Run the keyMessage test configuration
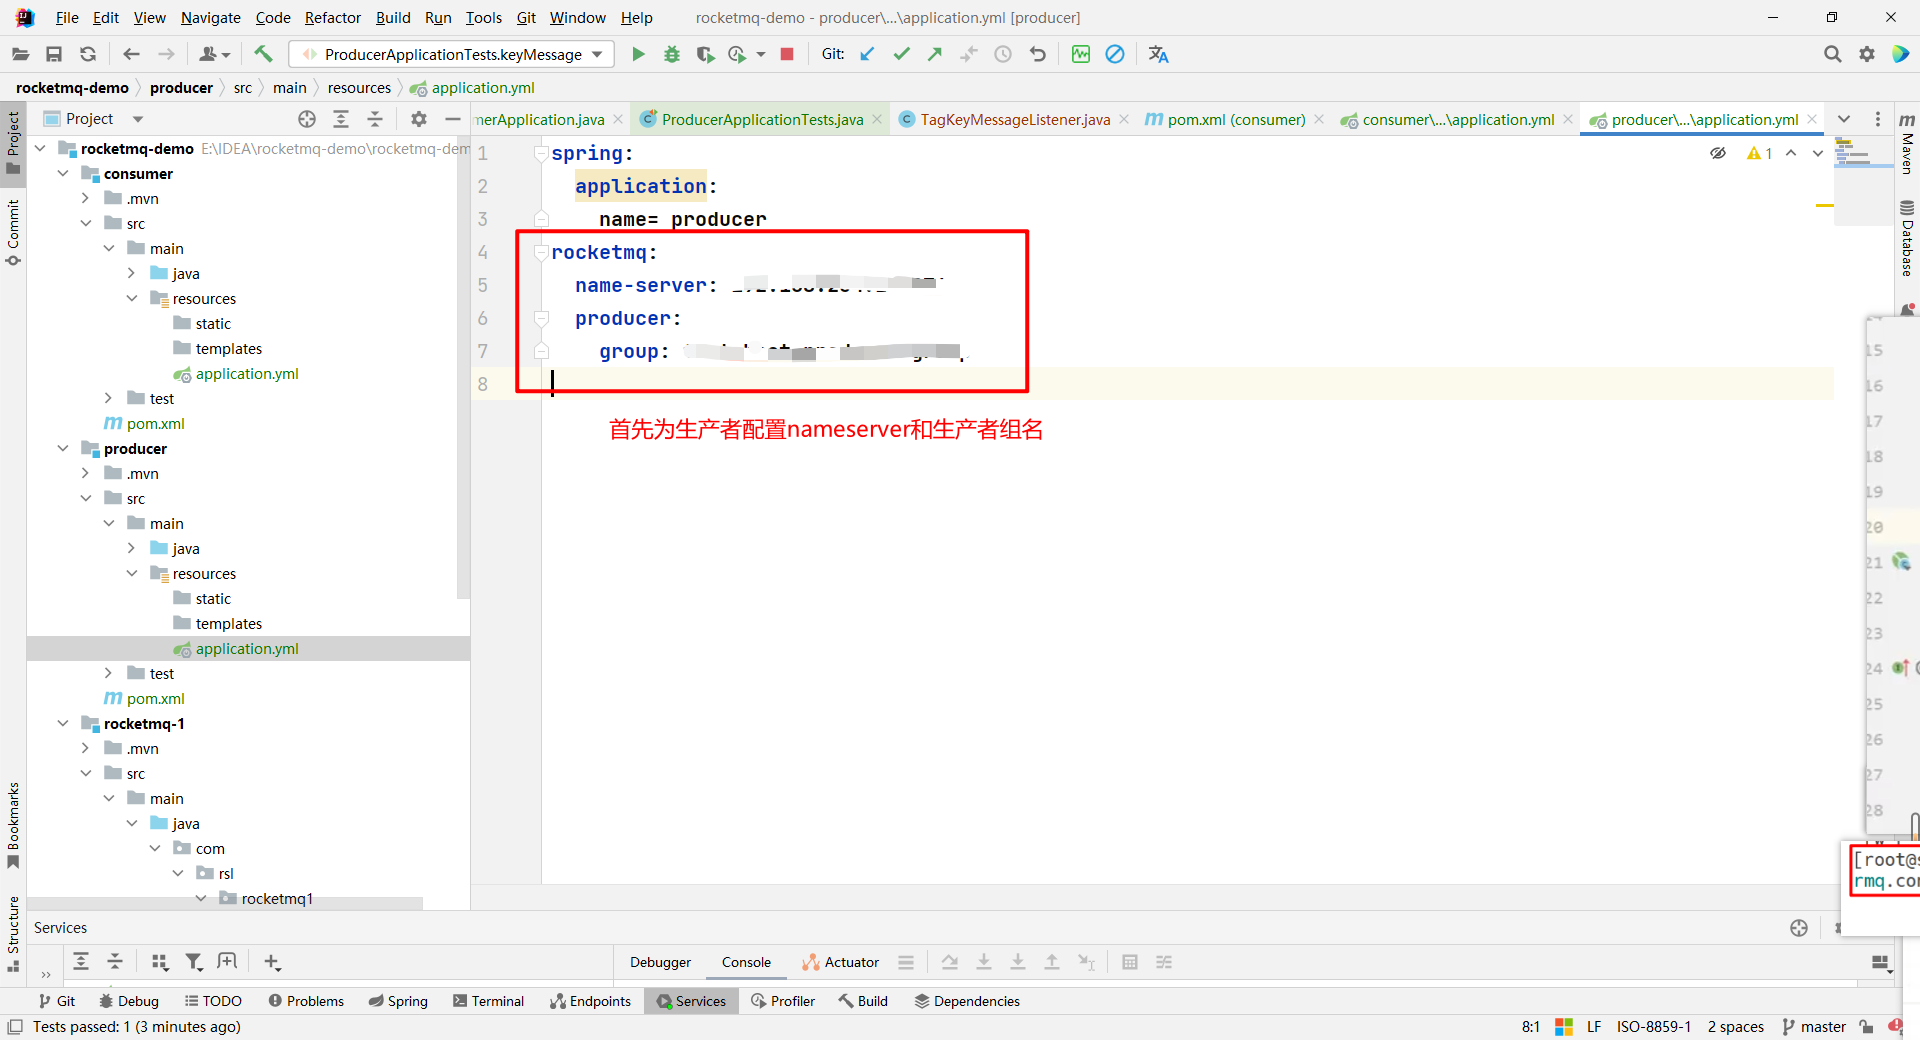The height and width of the screenshot is (1040, 1920). click(638, 54)
